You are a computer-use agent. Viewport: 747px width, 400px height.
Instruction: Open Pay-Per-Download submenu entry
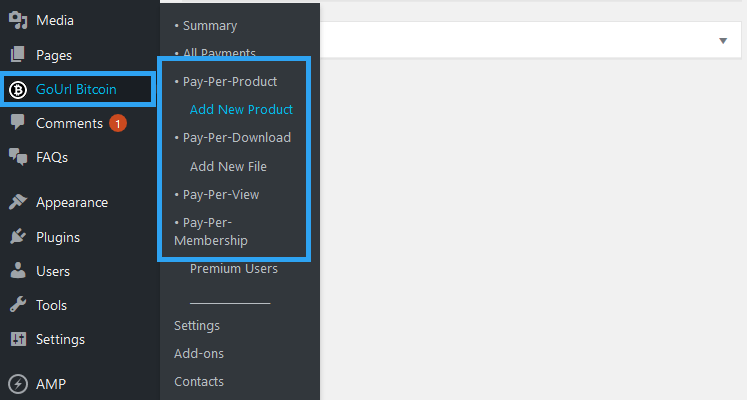pyautogui.click(x=236, y=137)
